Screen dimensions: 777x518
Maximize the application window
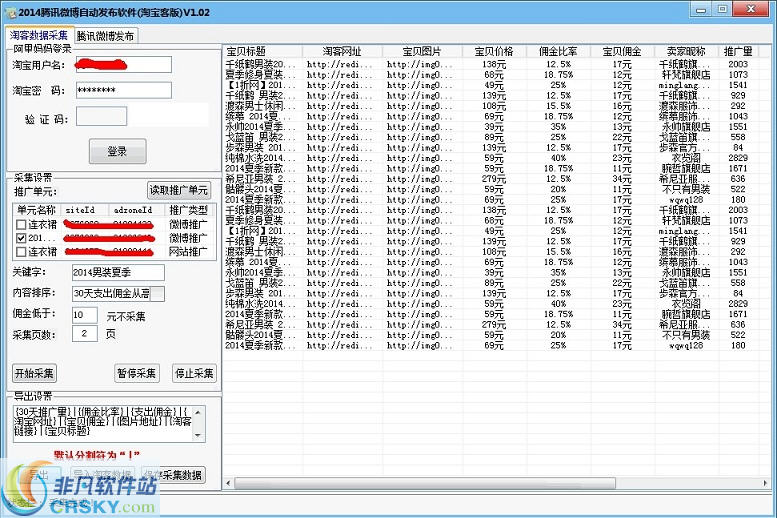pyautogui.click(x=722, y=10)
